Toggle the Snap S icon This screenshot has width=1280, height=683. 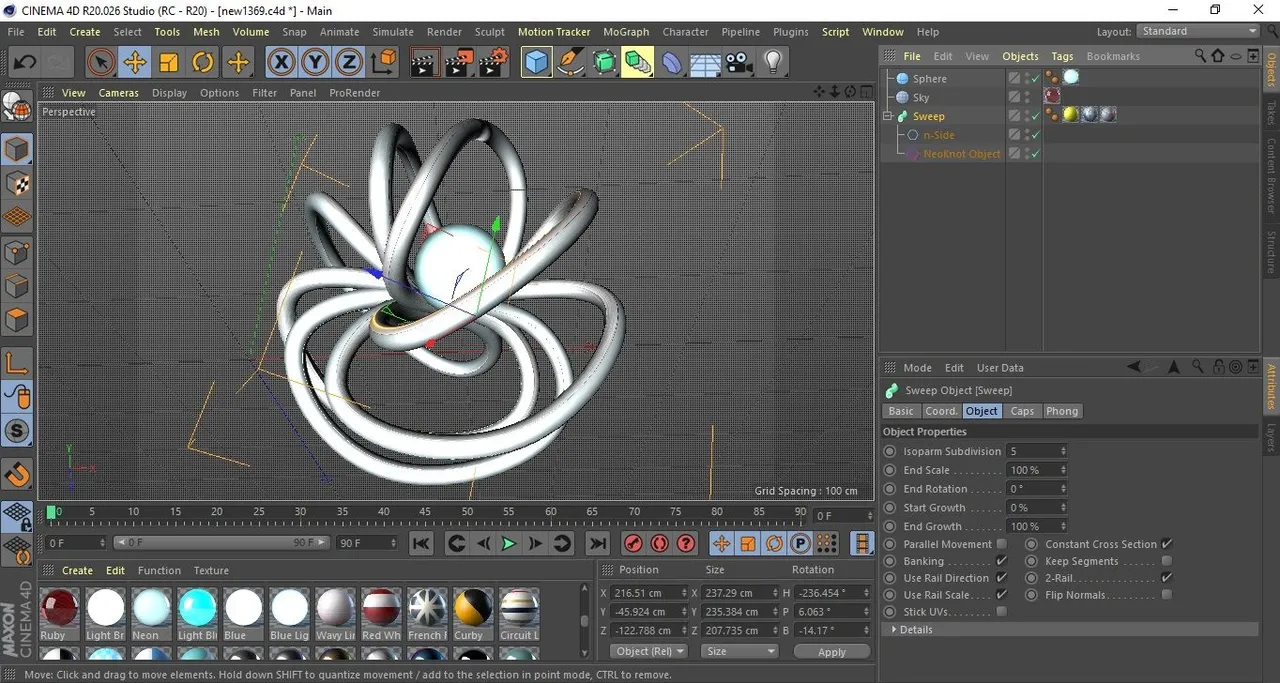point(16,431)
